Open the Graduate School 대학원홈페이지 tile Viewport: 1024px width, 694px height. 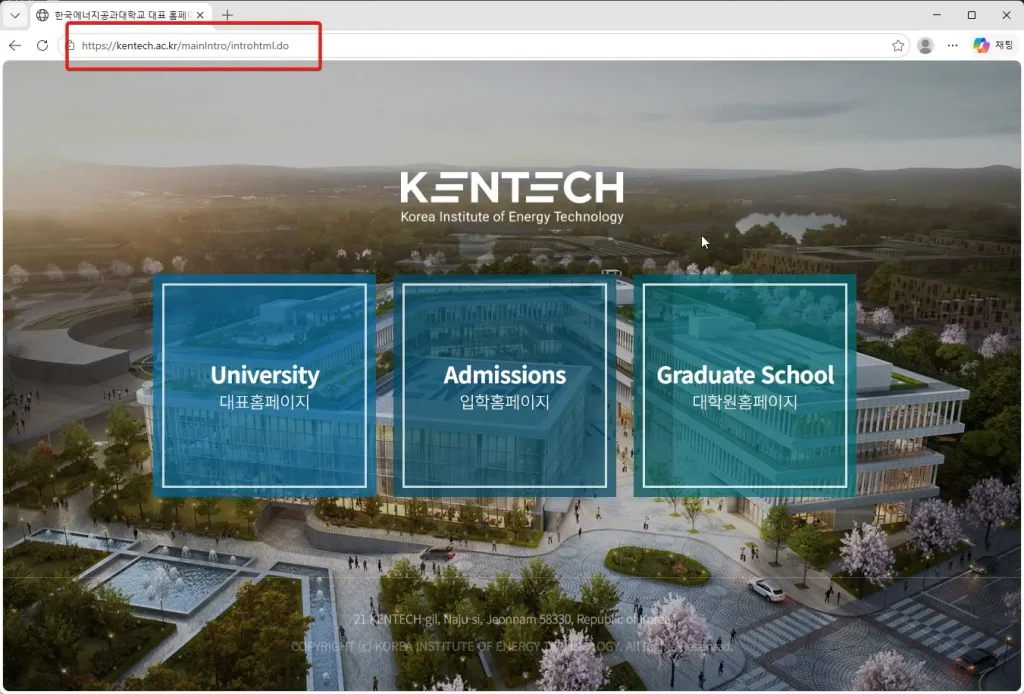point(744,386)
